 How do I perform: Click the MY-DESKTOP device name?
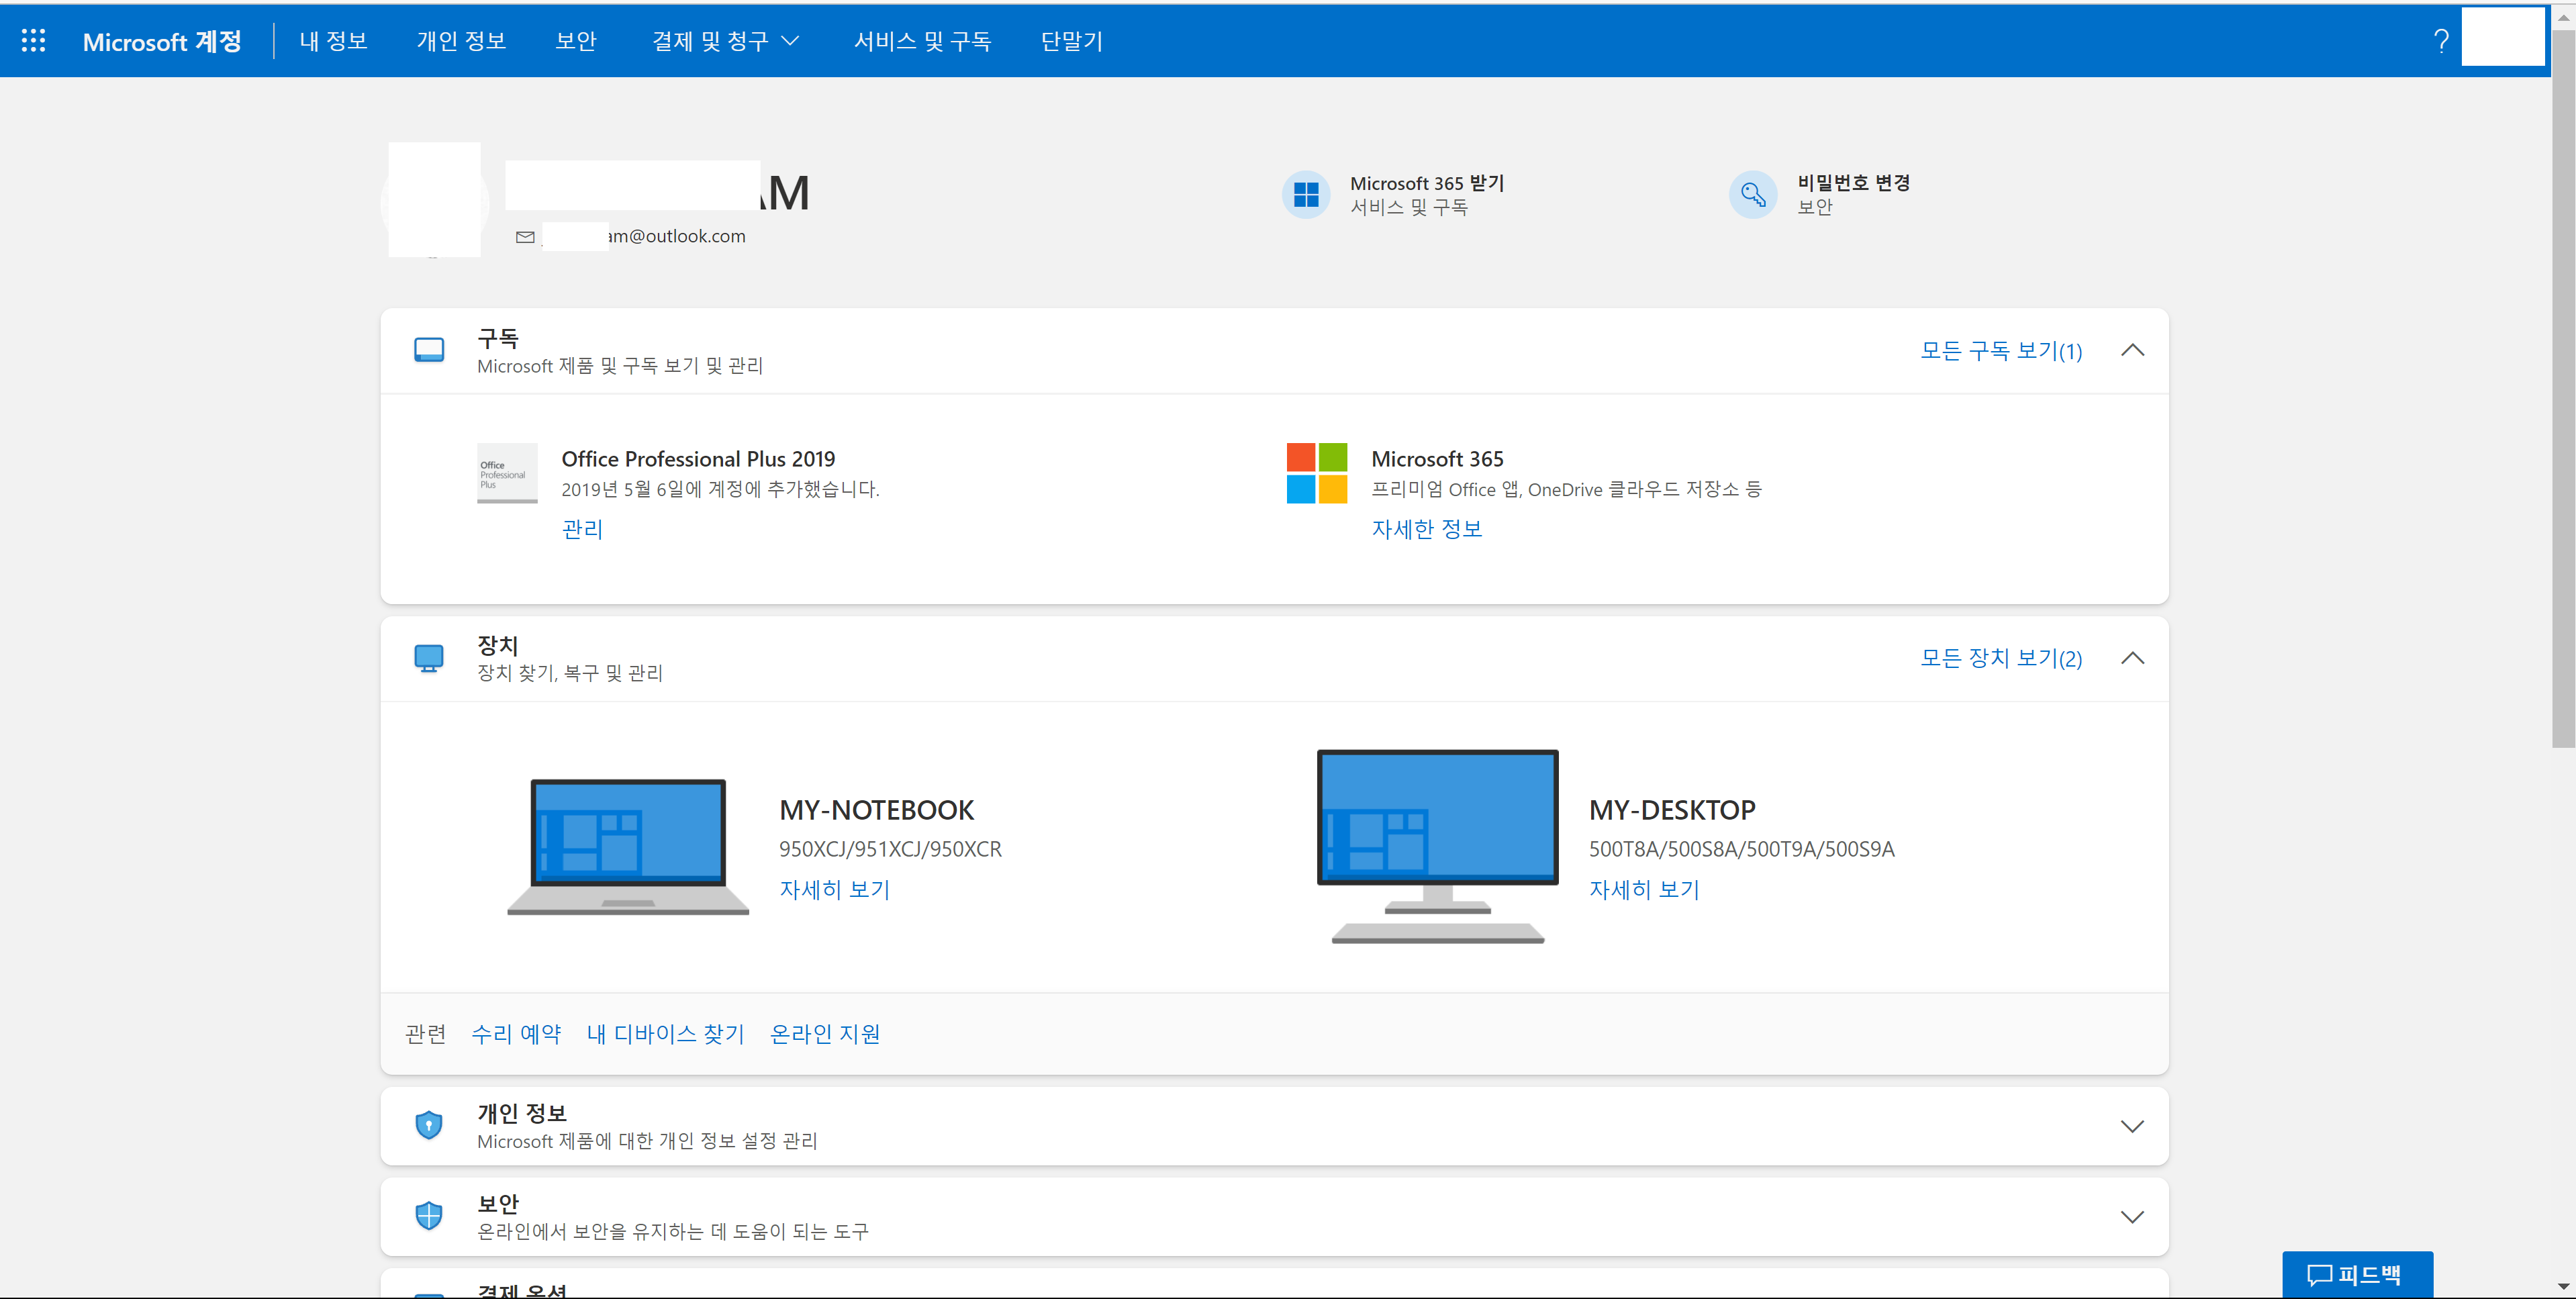1672,810
